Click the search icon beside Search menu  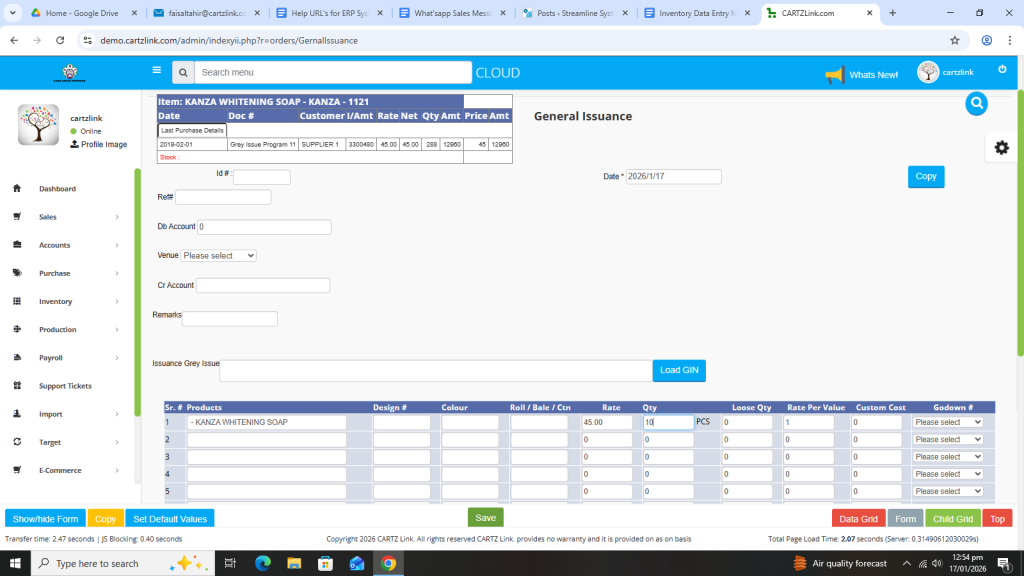pyautogui.click(x=183, y=73)
